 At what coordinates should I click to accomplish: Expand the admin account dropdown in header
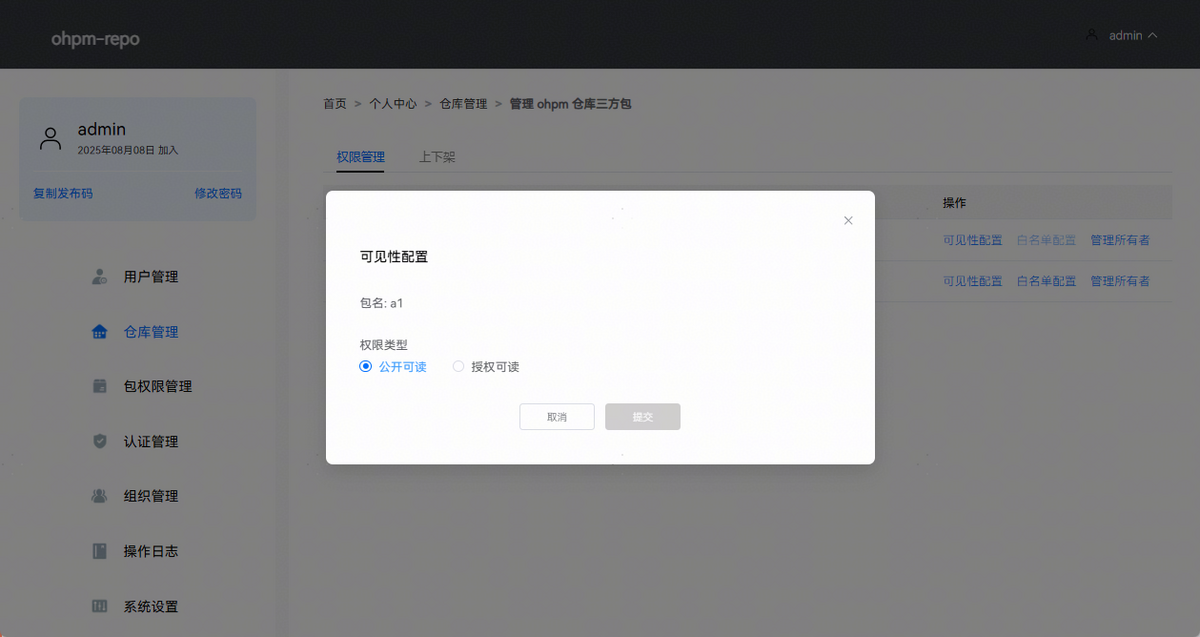click(1122, 35)
